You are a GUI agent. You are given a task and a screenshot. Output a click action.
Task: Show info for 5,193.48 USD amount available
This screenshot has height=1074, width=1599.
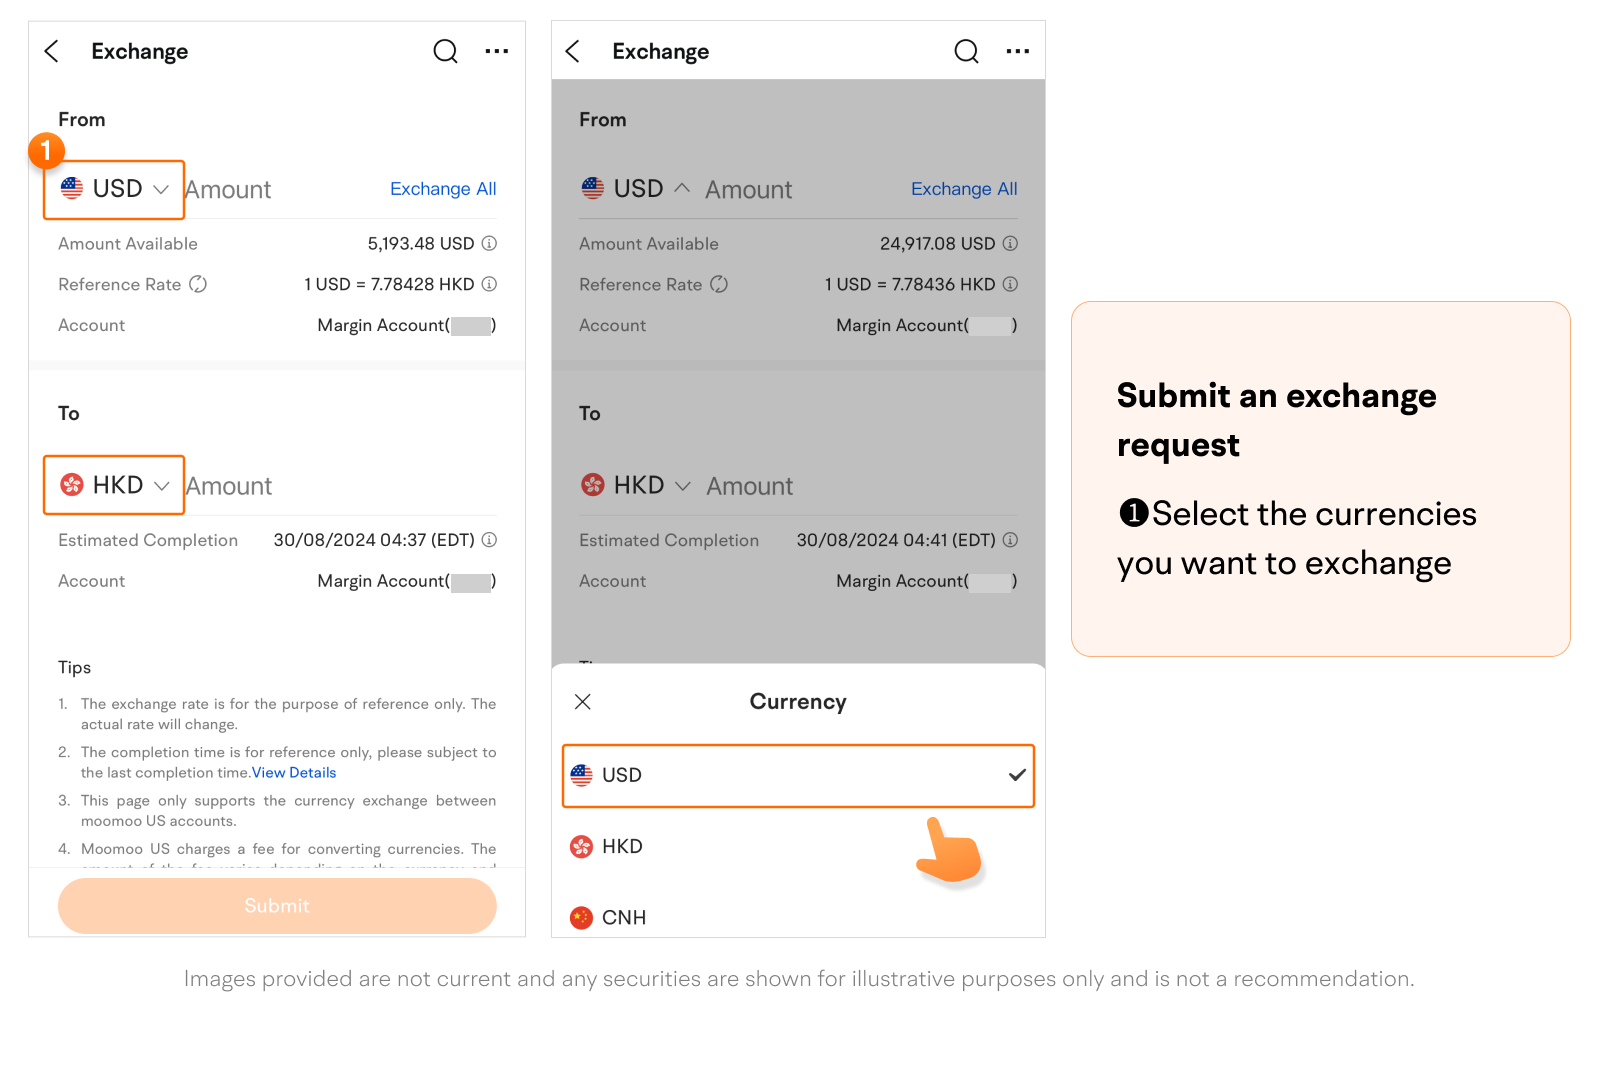[x=489, y=243]
